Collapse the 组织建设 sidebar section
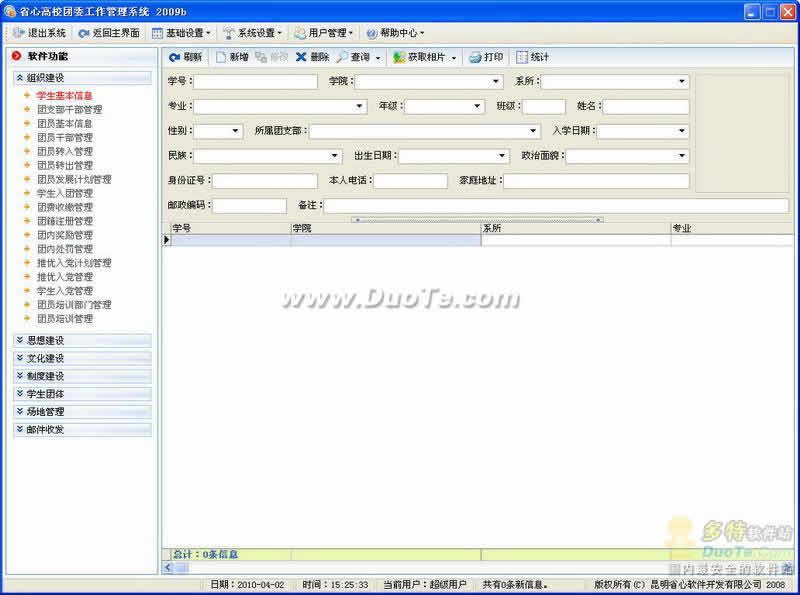The width and height of the screenshot is (800, 595). point(20,78)
